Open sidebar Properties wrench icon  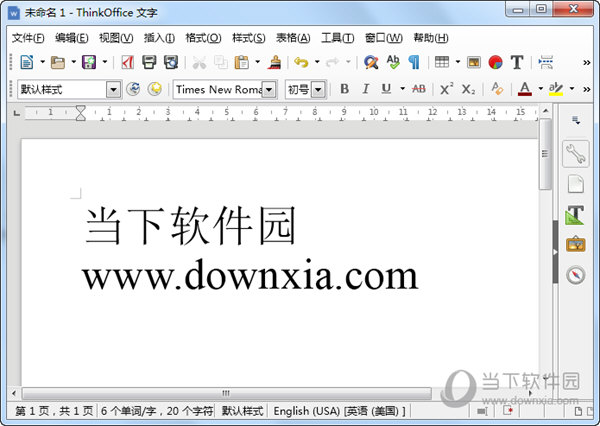576,154
